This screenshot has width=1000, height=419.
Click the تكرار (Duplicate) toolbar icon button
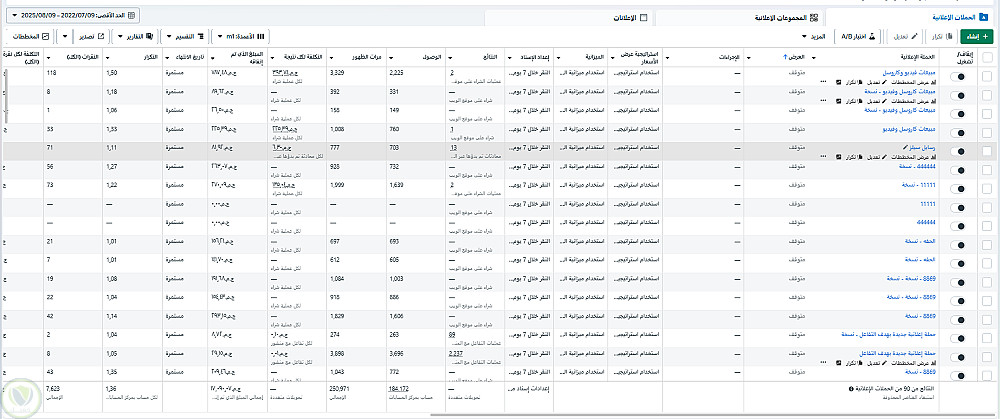coord(938,36)
